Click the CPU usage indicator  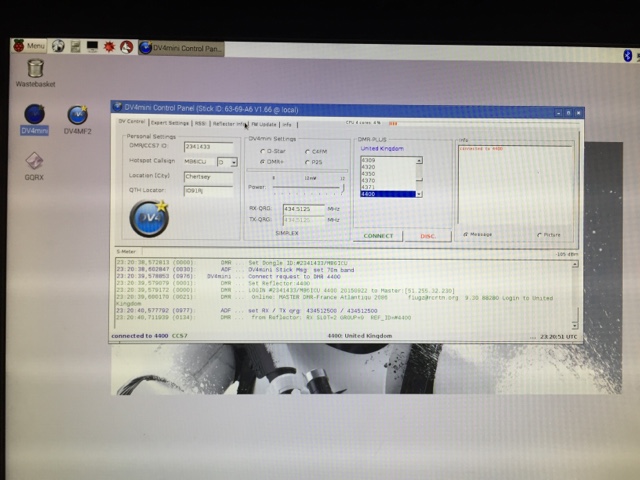click(x=371, y=122)
